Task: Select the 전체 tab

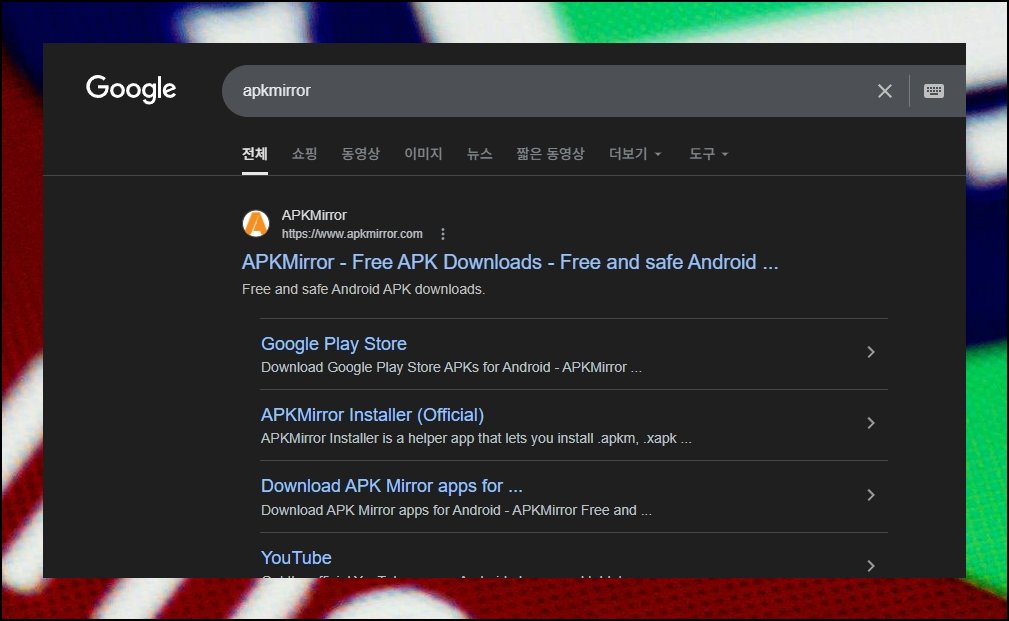Action: (x=255, y=154)
